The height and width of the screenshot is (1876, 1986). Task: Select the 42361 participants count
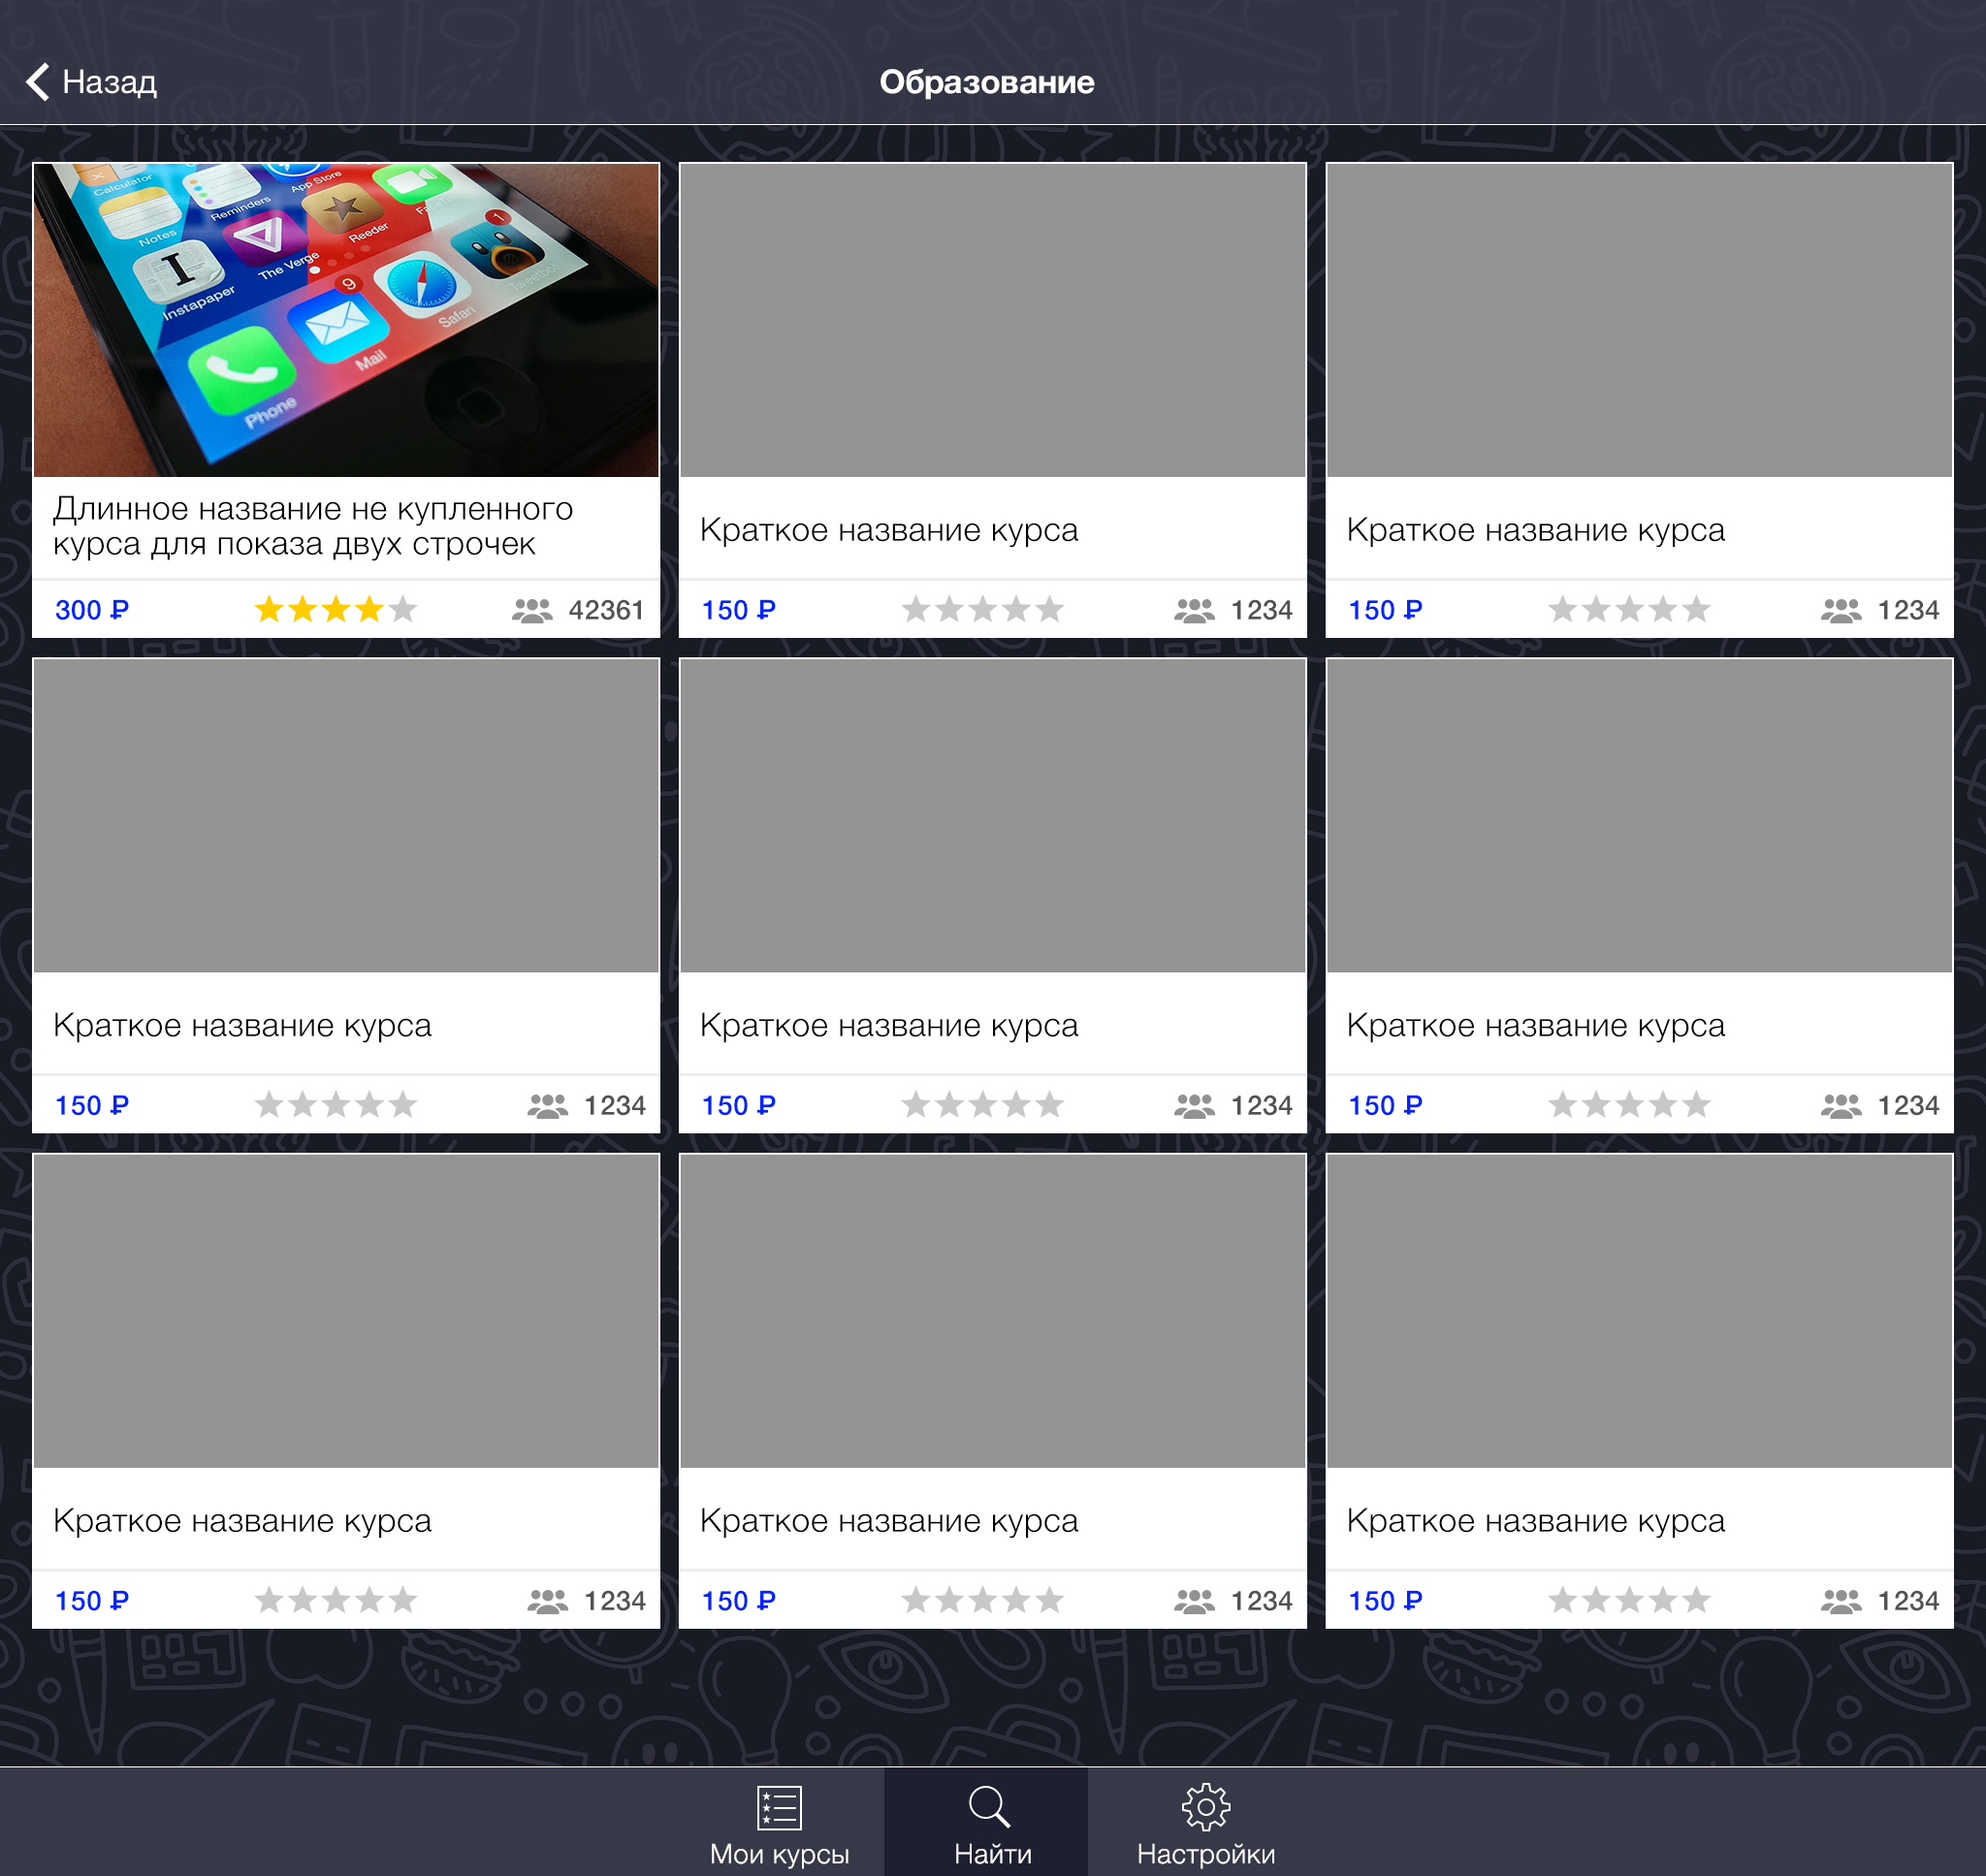606,610
